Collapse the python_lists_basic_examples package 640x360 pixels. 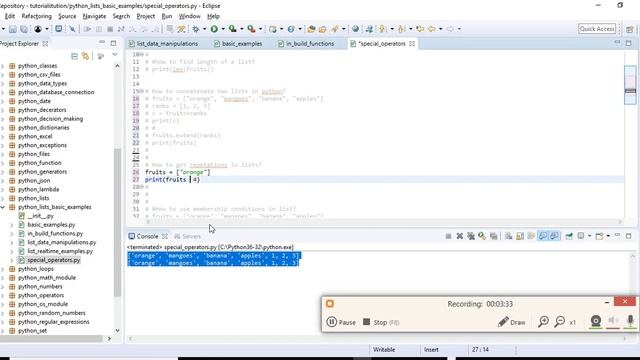[x=2, y=207]
